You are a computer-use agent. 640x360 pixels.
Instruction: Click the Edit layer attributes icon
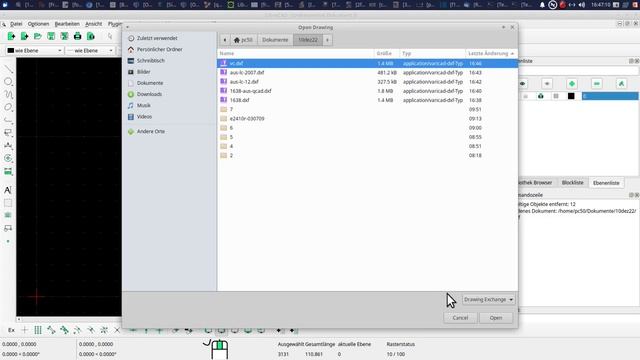[x=621, y=84]
